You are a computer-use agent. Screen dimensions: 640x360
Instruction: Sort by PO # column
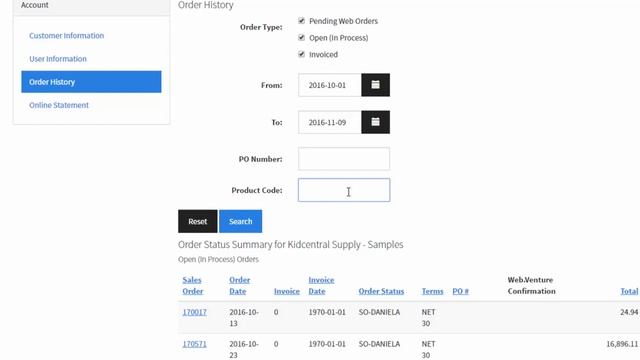click(460, 291)
